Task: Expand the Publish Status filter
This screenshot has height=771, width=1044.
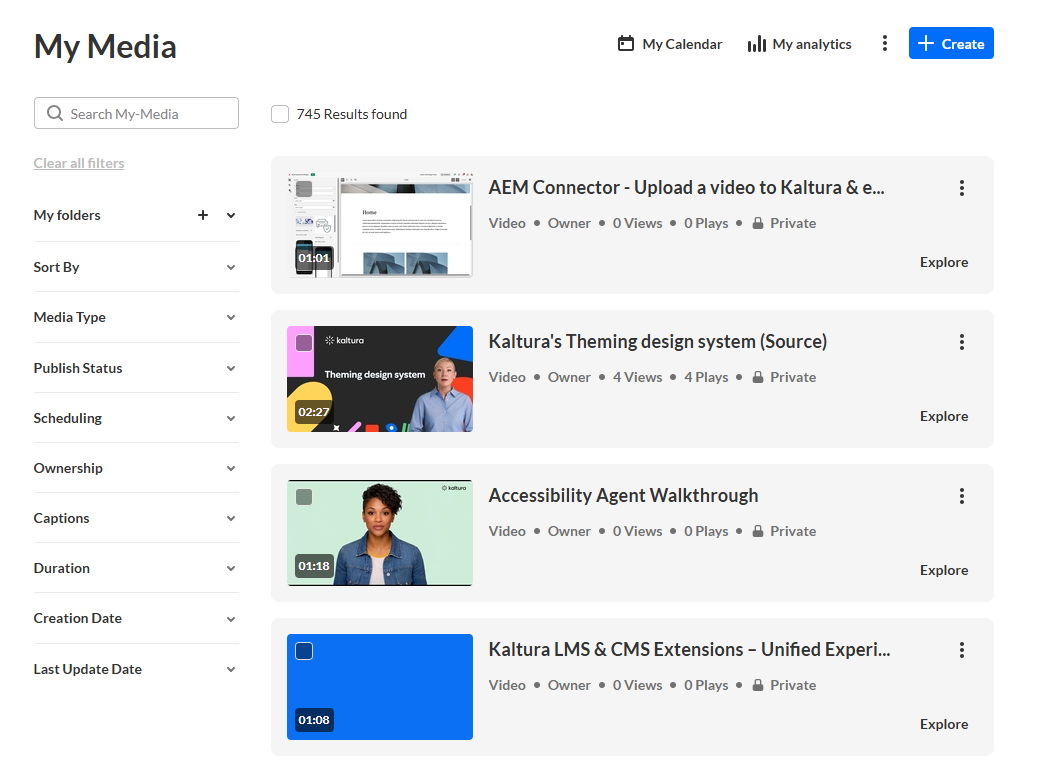Action: click(136, 368)
